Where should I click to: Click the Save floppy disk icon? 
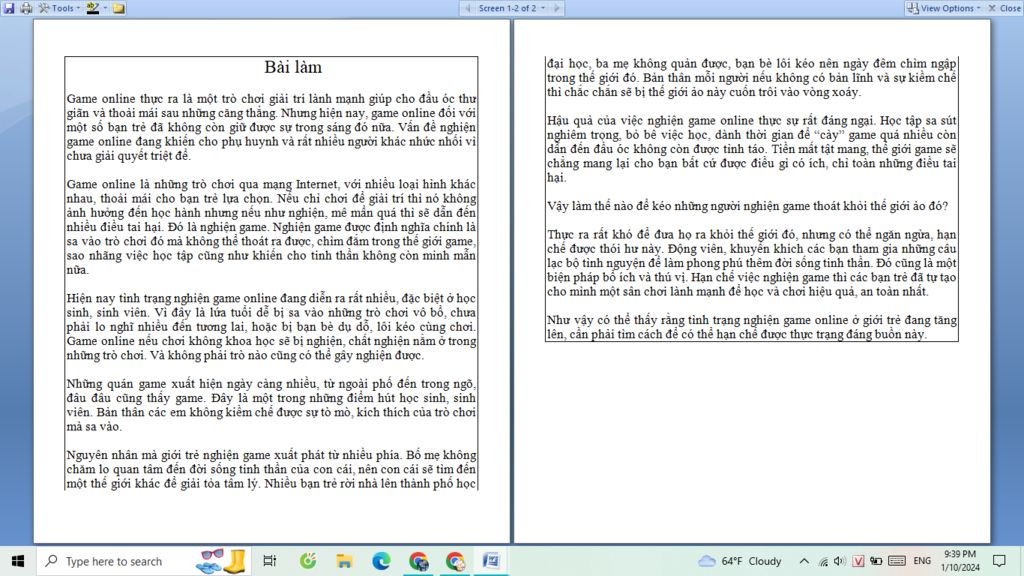pyautogui.click(x=8, y=8)
